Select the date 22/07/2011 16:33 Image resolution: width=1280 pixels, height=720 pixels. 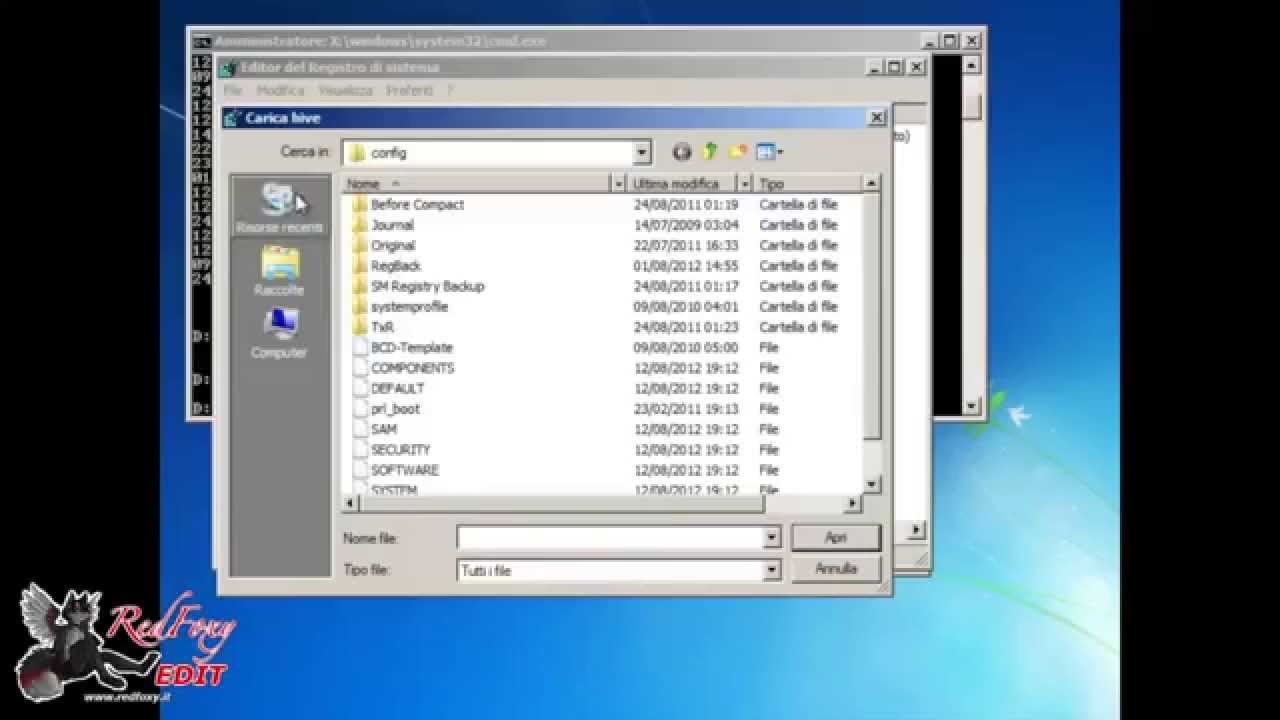point(686,245)
